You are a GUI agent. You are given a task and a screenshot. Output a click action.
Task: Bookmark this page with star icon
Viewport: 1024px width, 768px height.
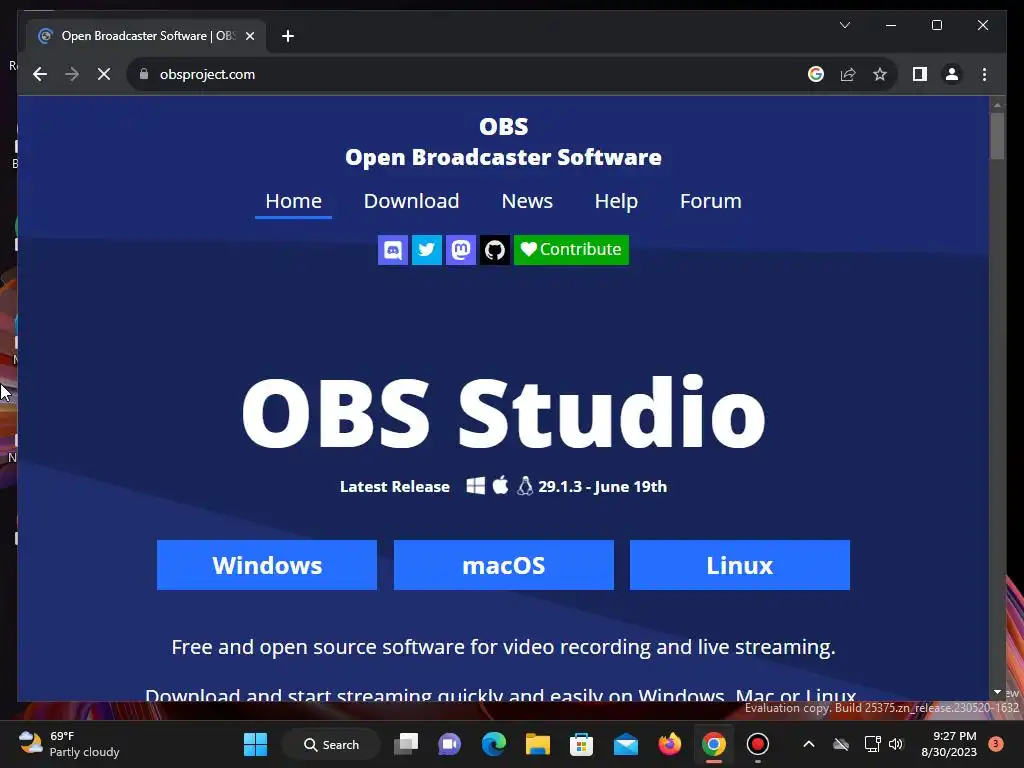click(880, 74)
